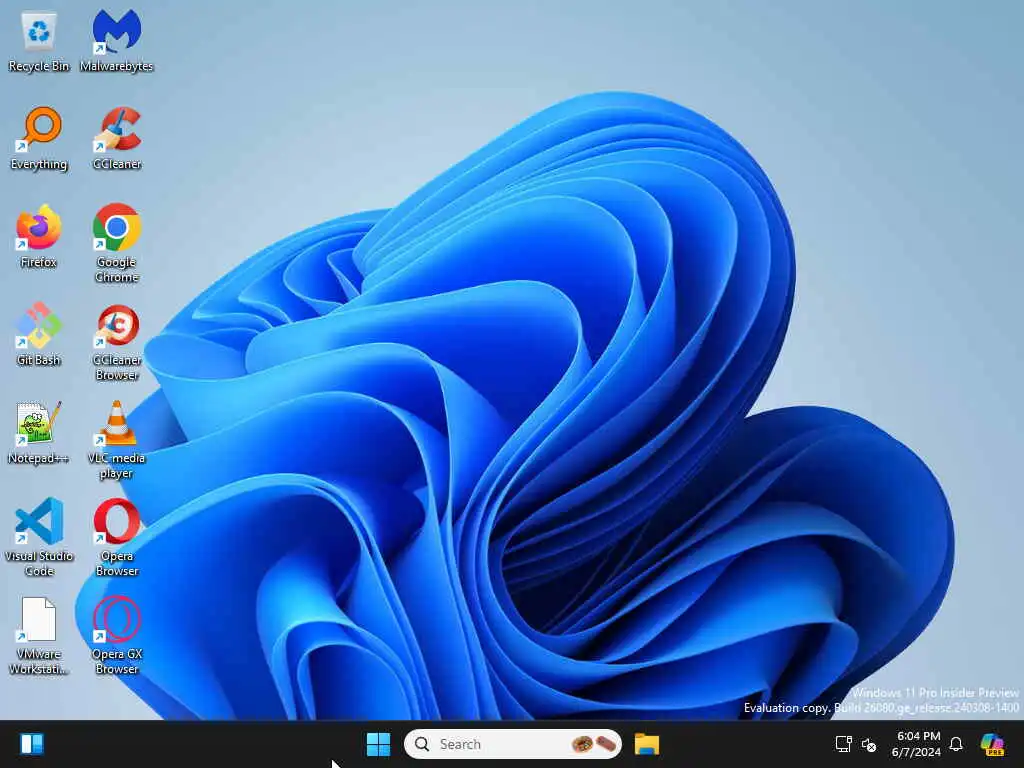1024x768 pixels.
Task: Select the Git Bash shortcut
Action: (x=39, y=334)
